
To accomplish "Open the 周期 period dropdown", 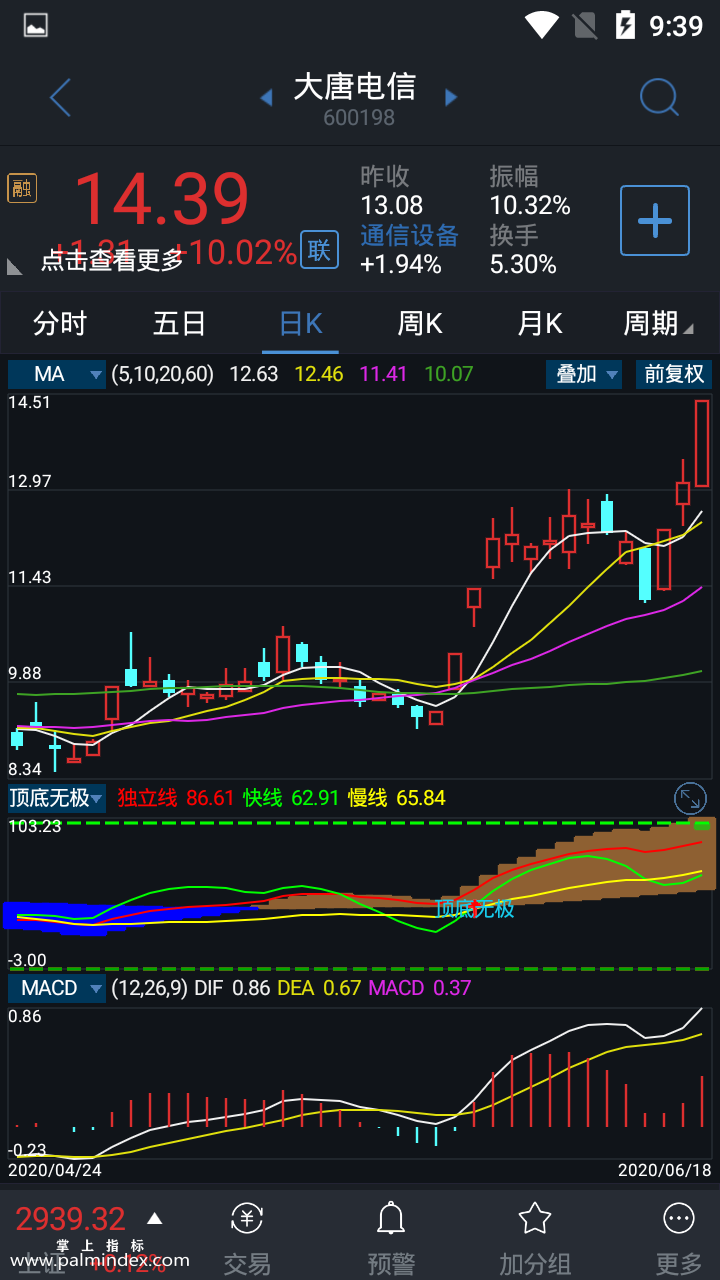I will (x=658, y=323).
